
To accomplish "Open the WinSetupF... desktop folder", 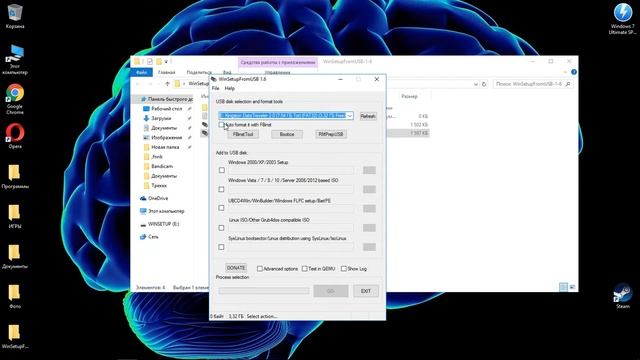I will coord(15,336).
